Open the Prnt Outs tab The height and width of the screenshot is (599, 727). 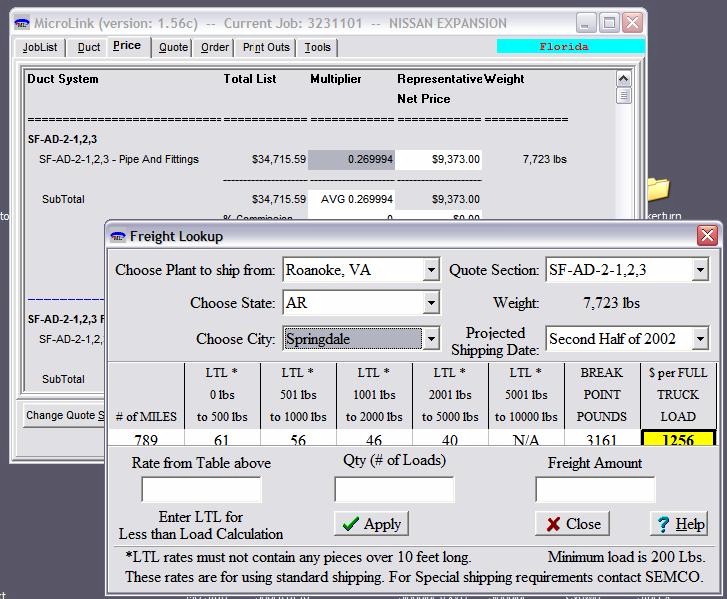pyautogui.click(x=266, y=47)
